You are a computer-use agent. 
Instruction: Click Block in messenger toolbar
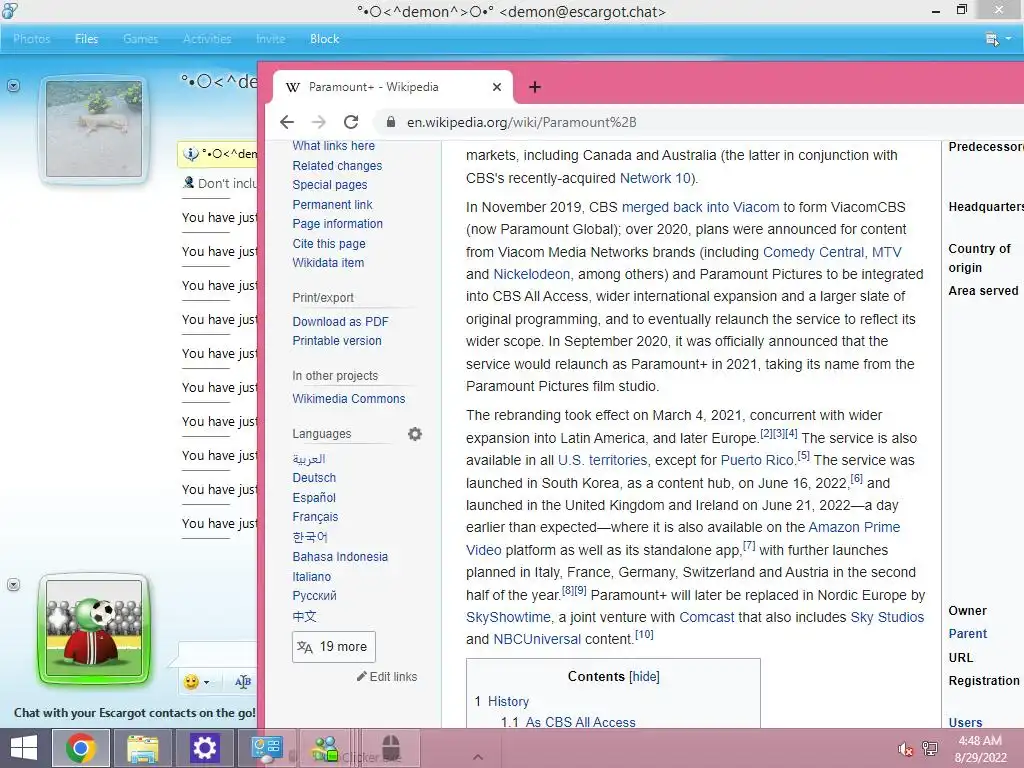tap(325, 39)
